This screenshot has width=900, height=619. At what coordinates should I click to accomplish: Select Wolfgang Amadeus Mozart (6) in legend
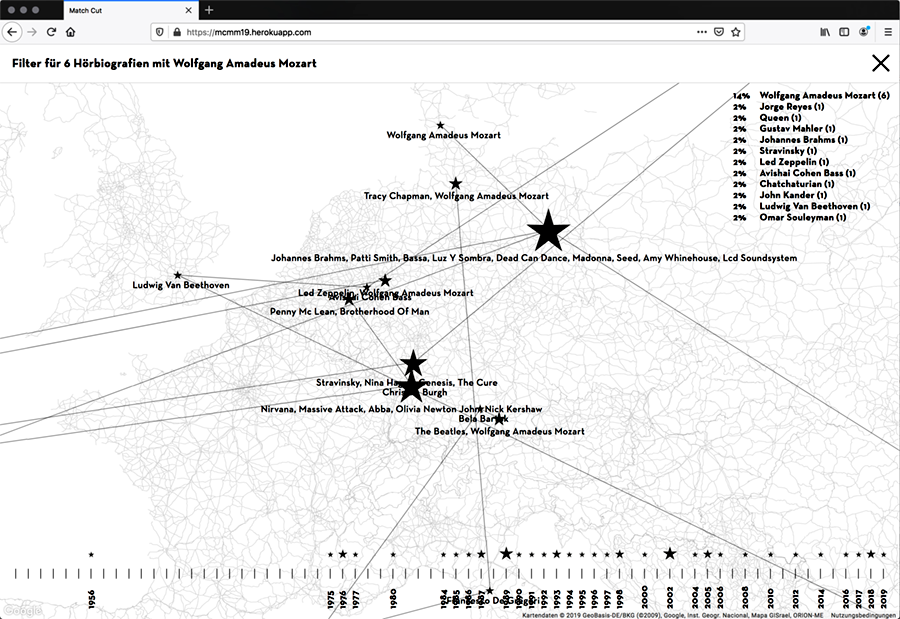click(x=824, y=95)
